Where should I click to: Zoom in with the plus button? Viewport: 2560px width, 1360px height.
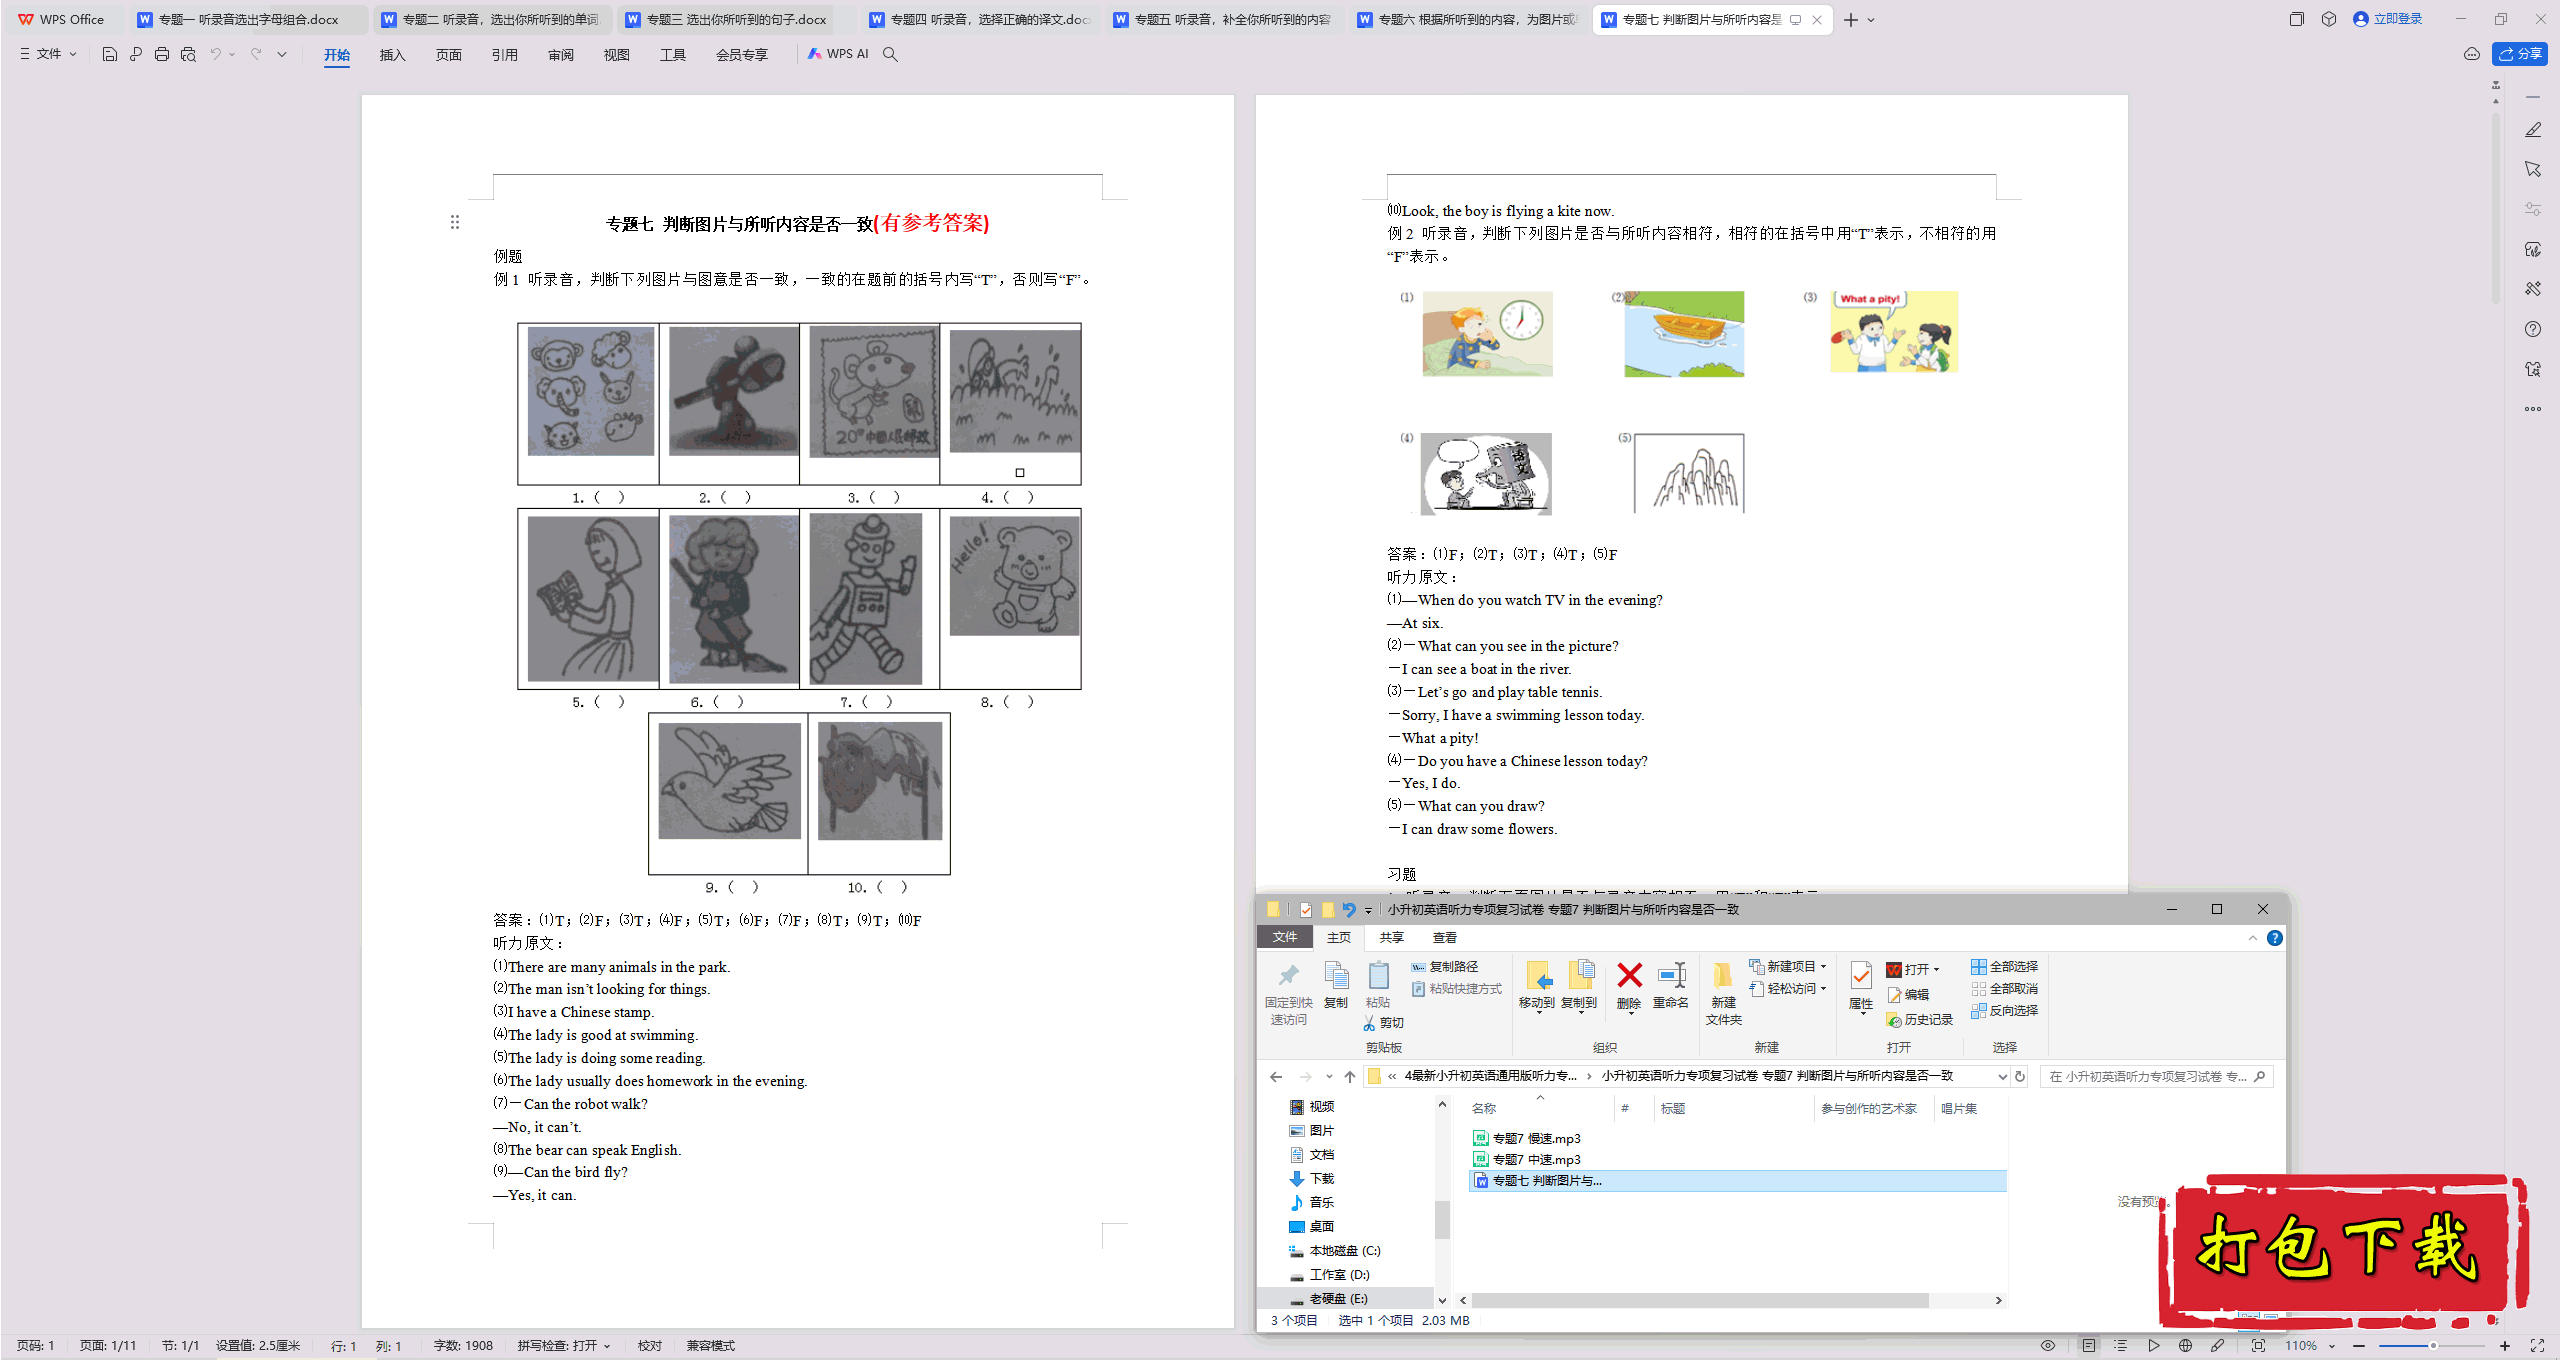pyautogui.click(x=2505, y=1345)
